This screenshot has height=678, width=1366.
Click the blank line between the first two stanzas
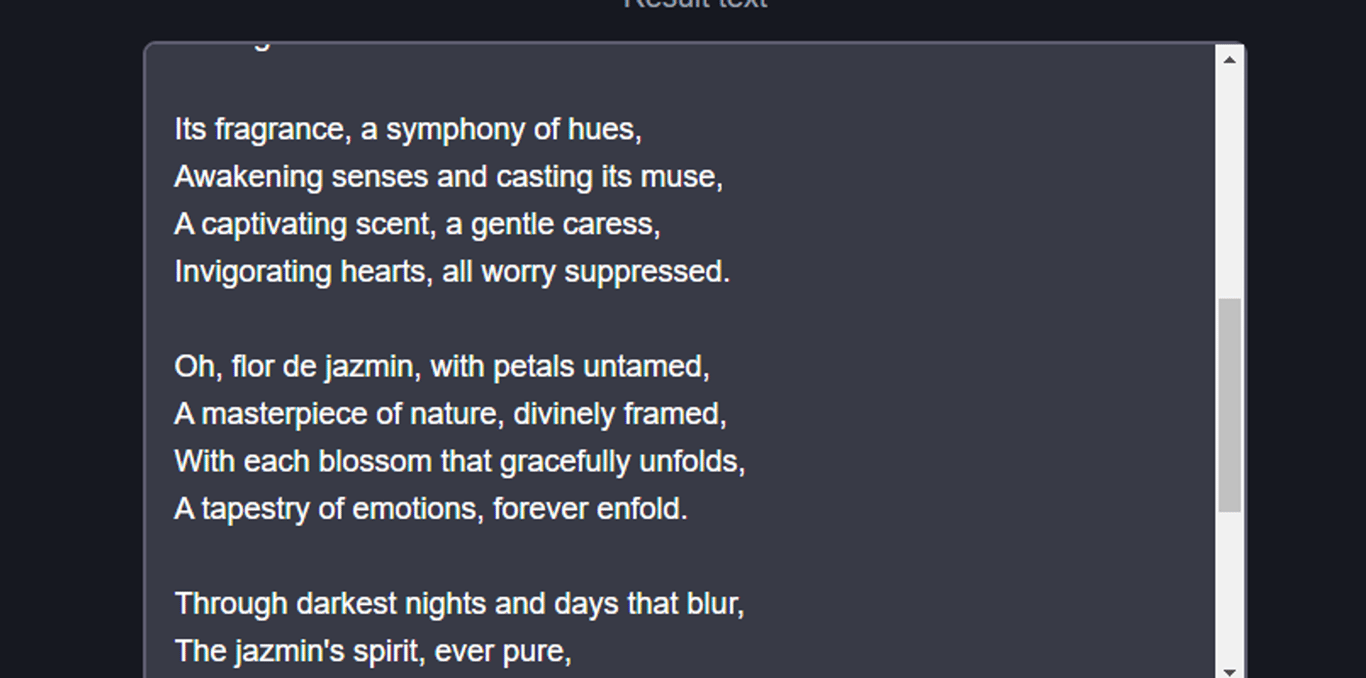click(x=680, y=319)
